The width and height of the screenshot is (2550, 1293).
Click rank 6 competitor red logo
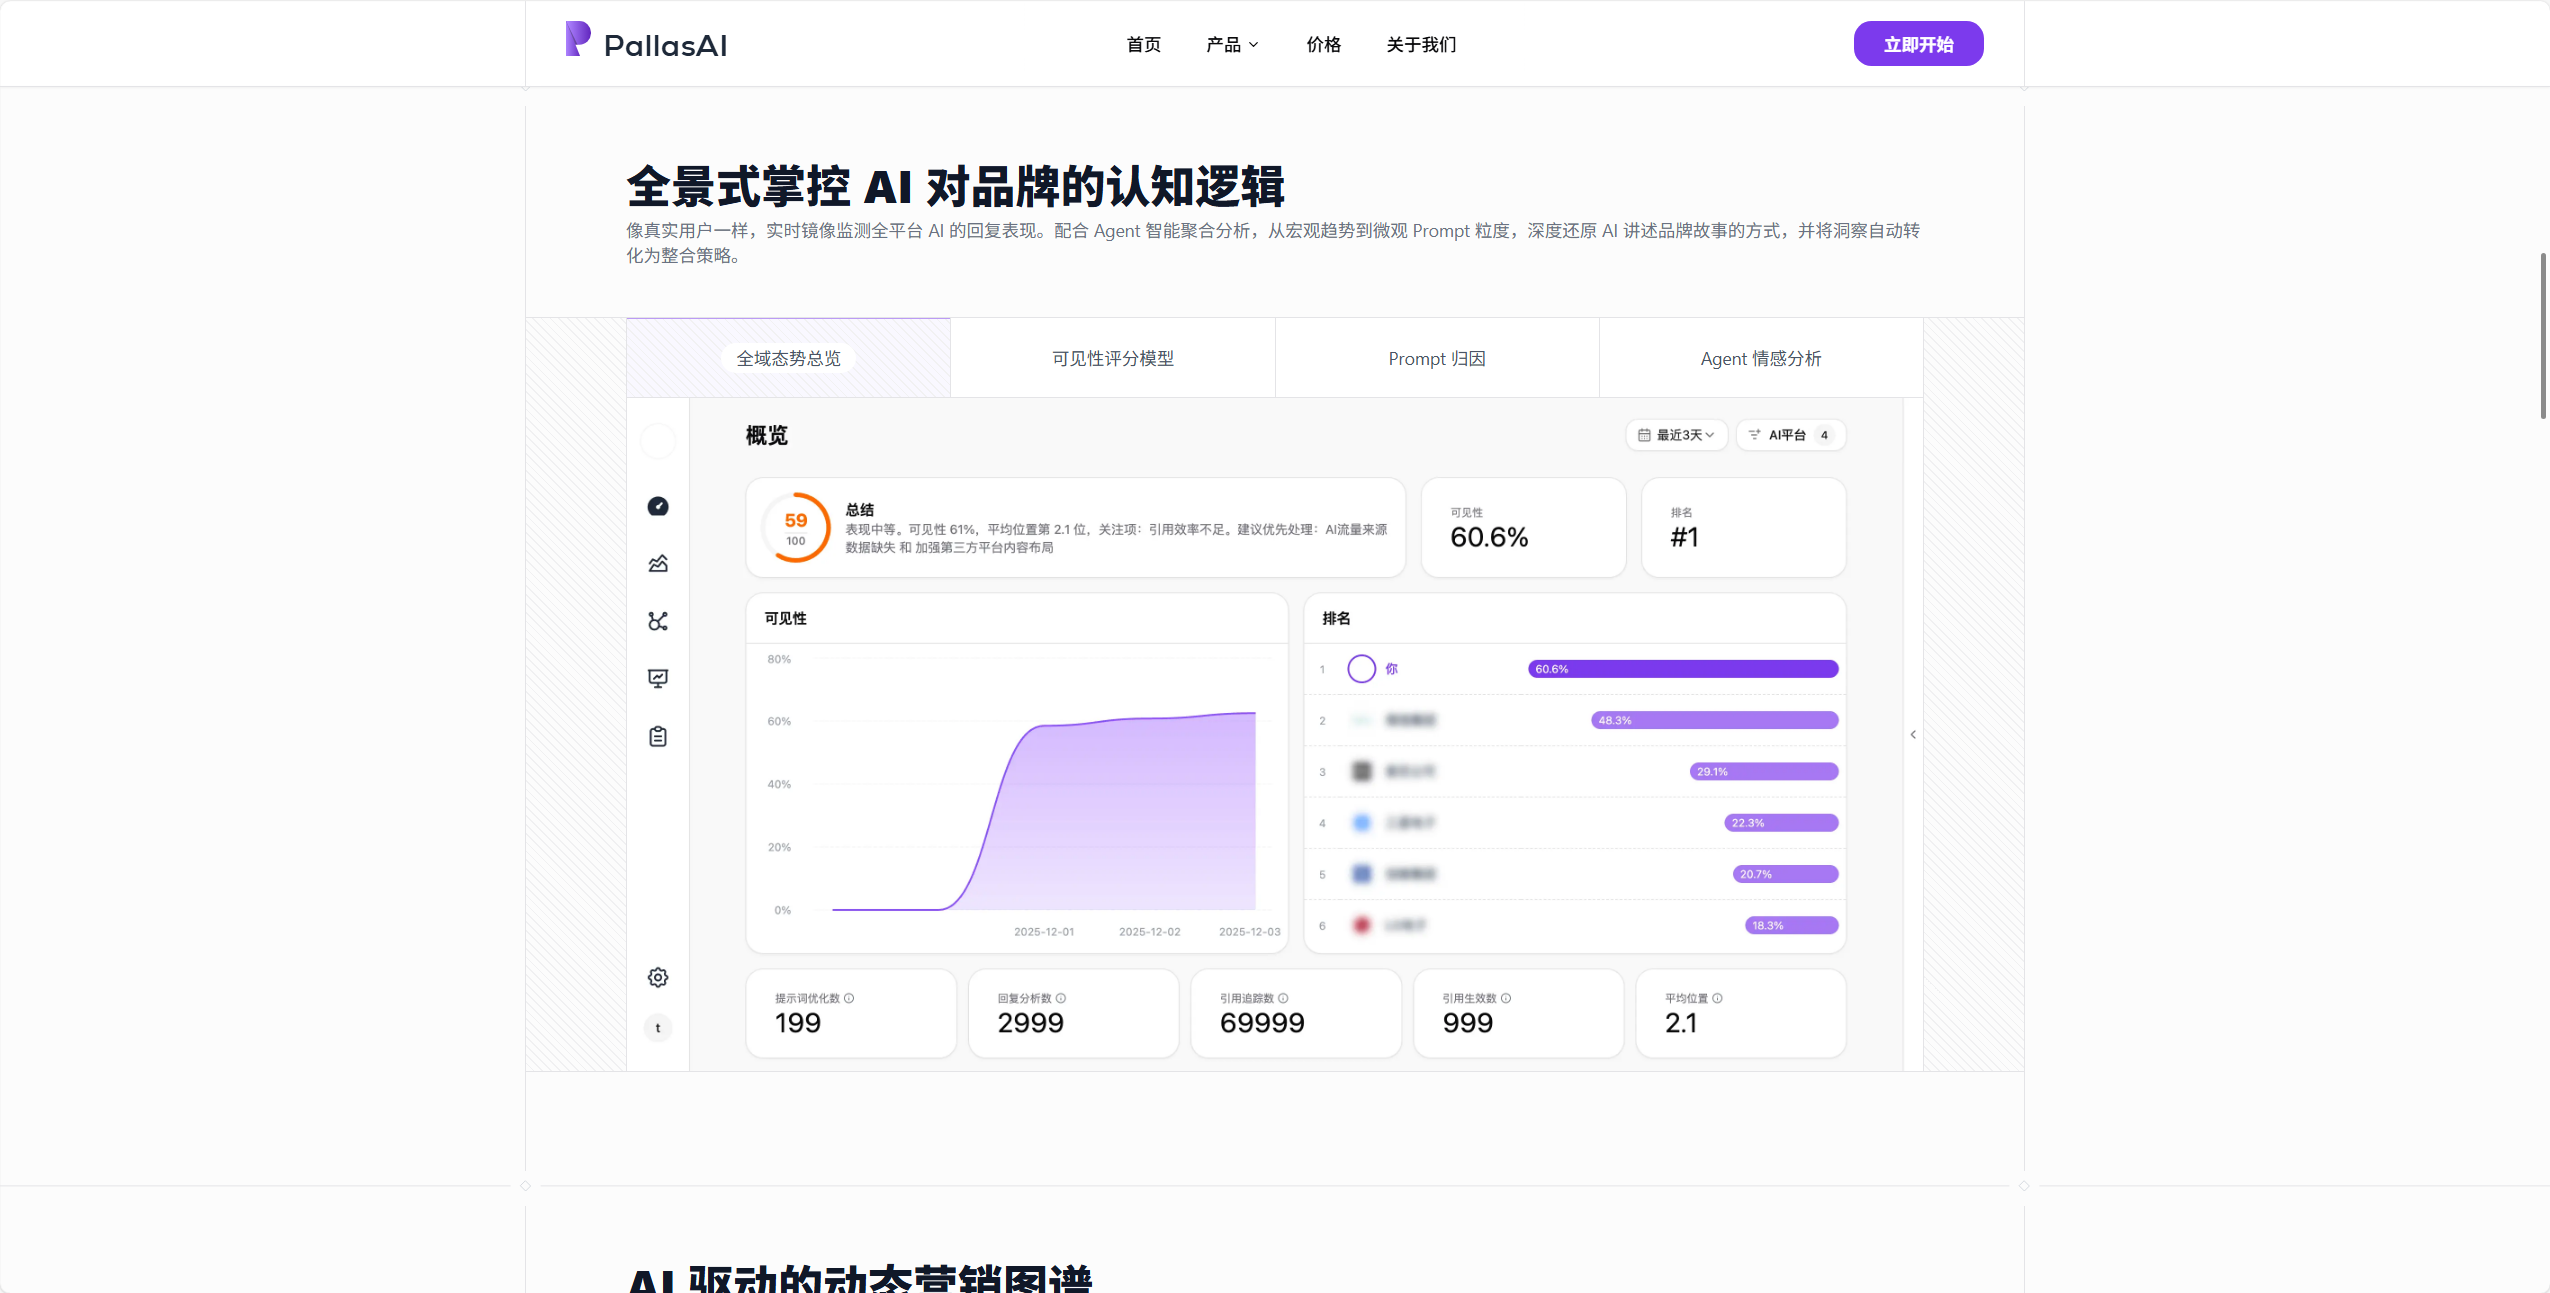coord(1361,925)
